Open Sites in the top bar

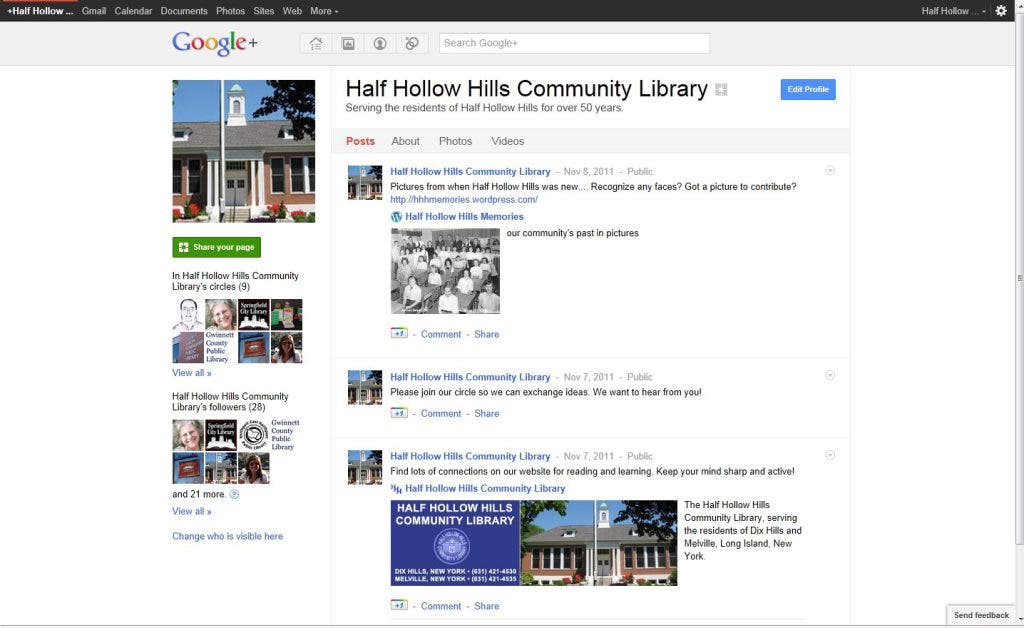coord(264,11)
